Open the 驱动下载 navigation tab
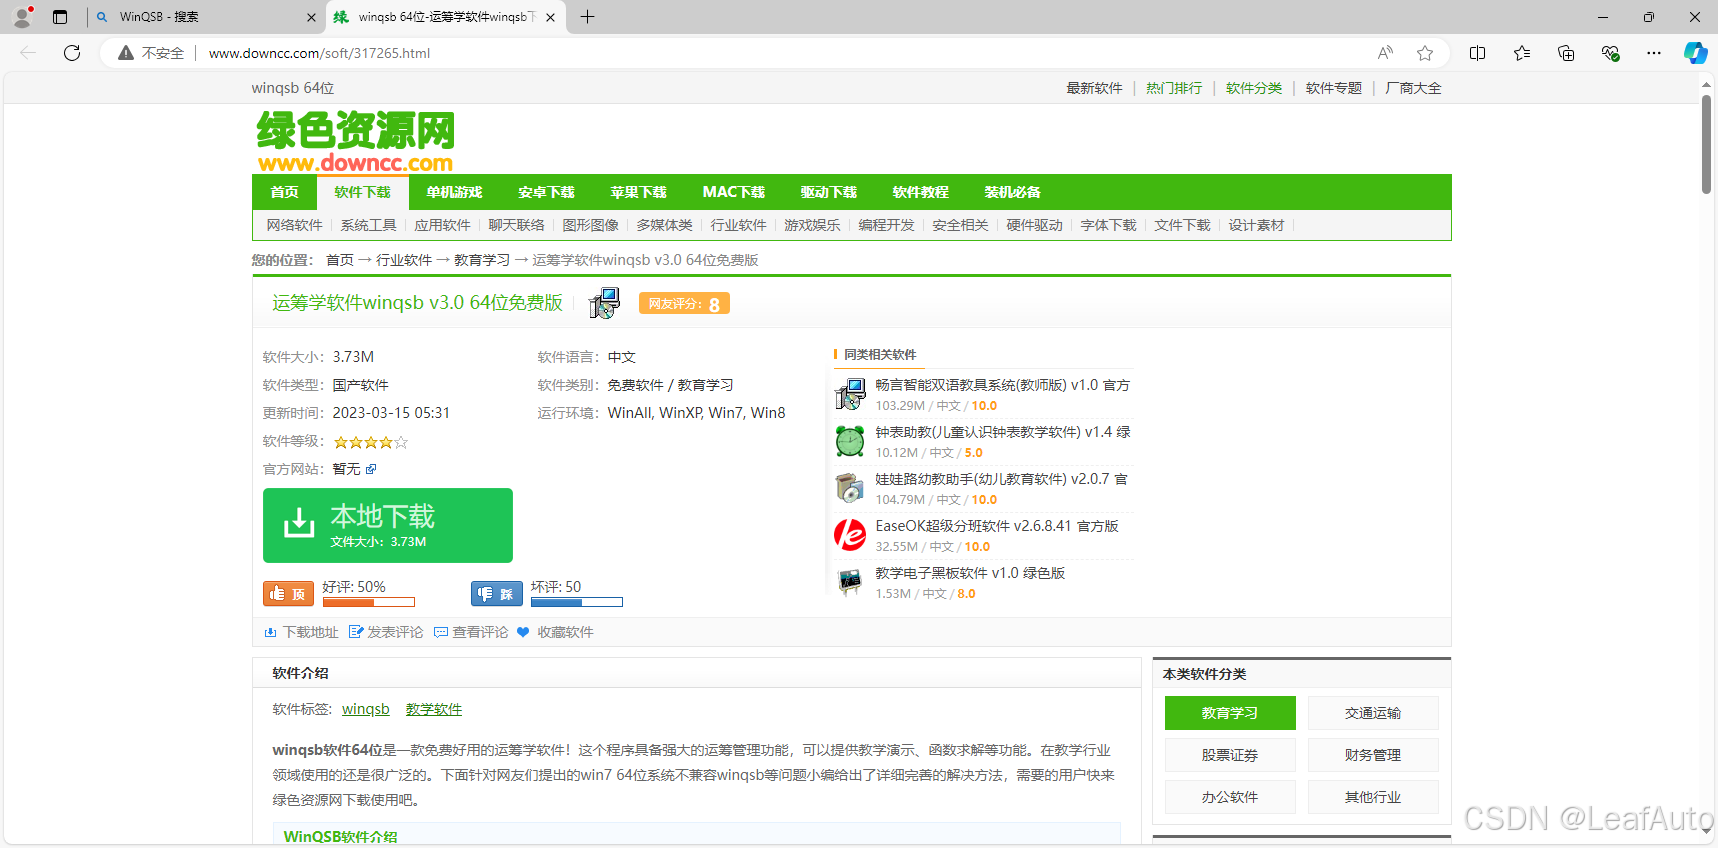 pos(829,192)
